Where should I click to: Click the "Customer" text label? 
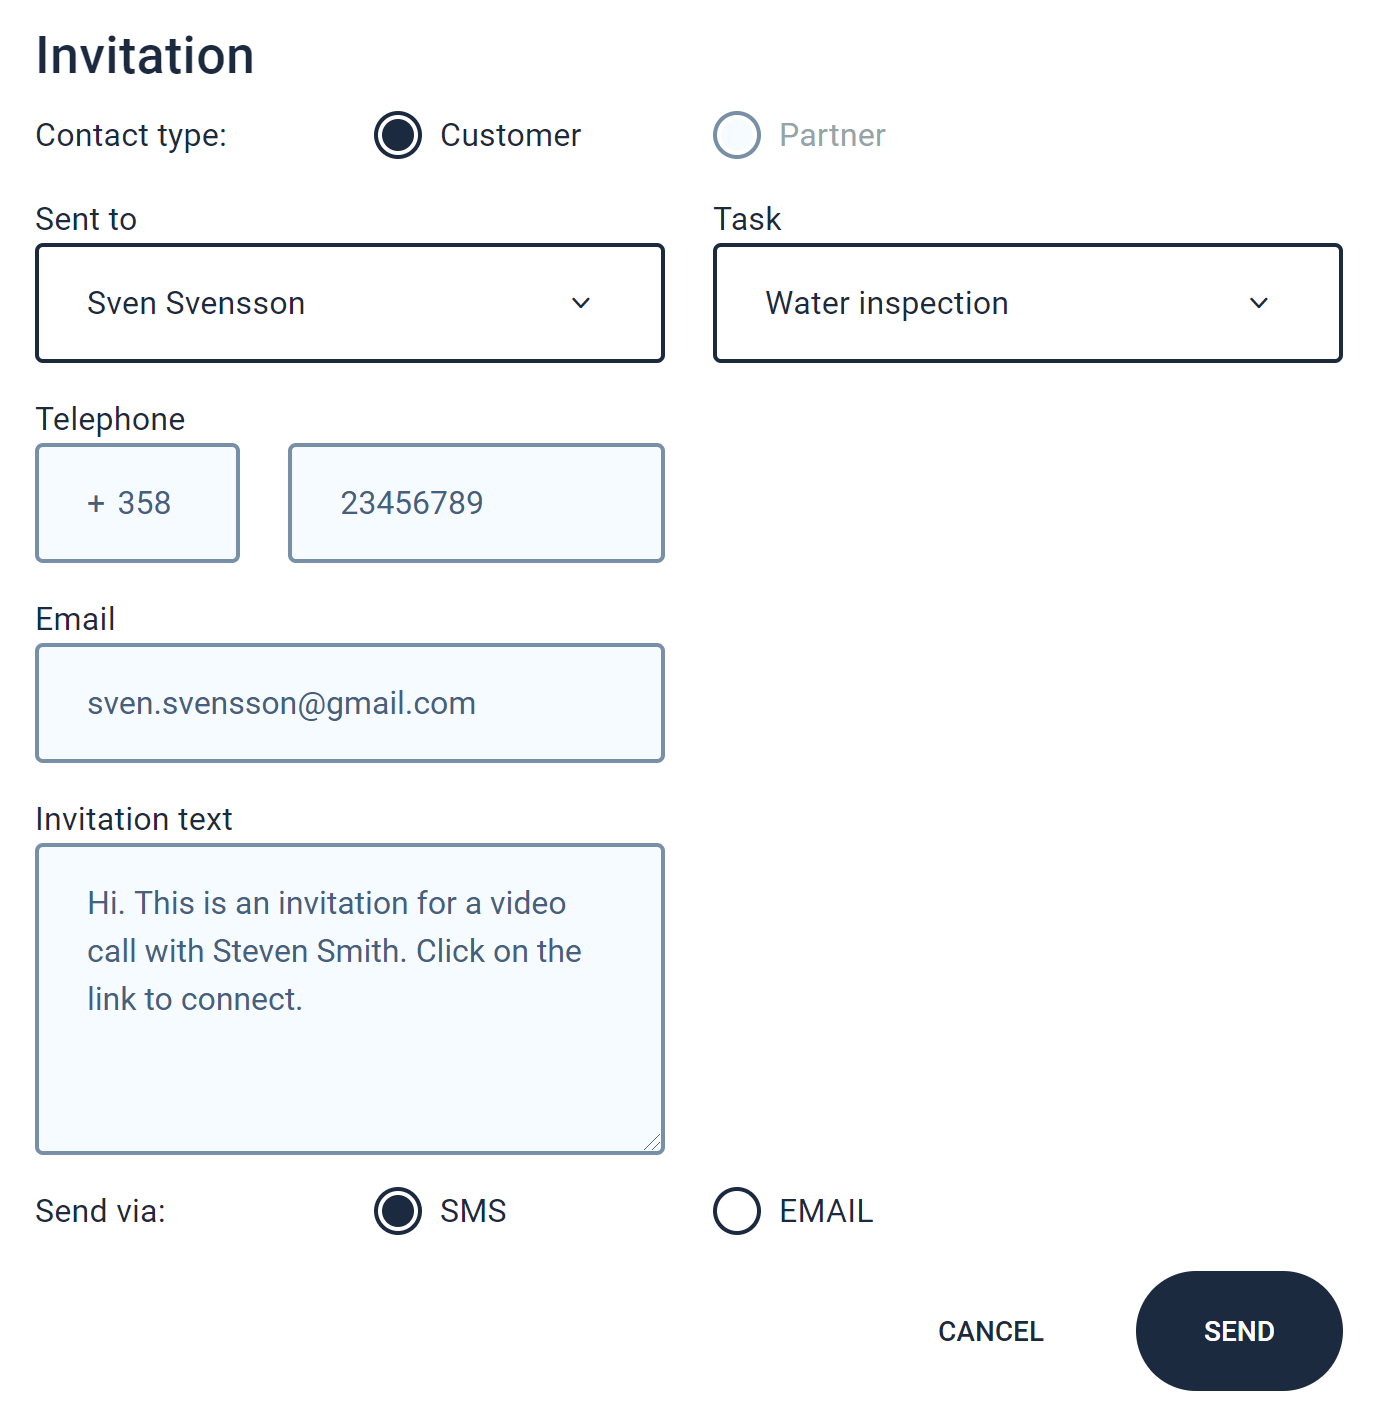click(510, 135)
